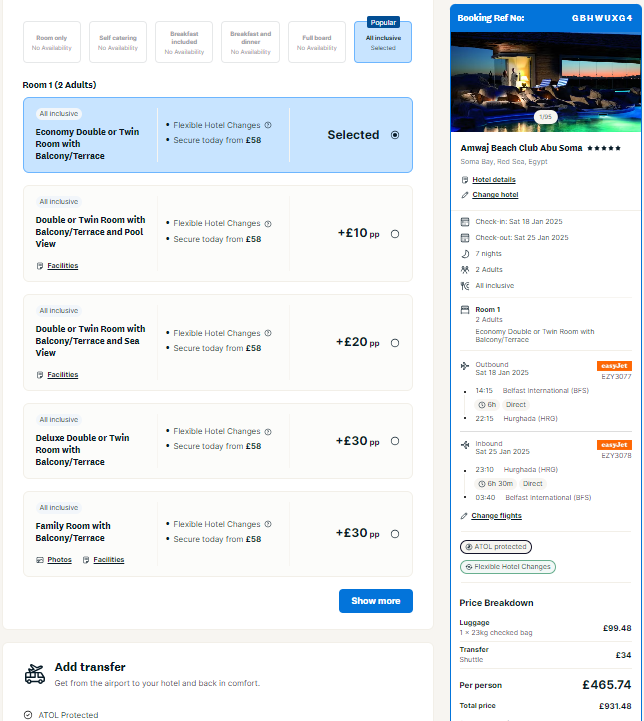This screenshot has width=644, height=721.
Task: Open Flexible Hotel Changes info icon in Sea View room
Action: click(268, 333)
